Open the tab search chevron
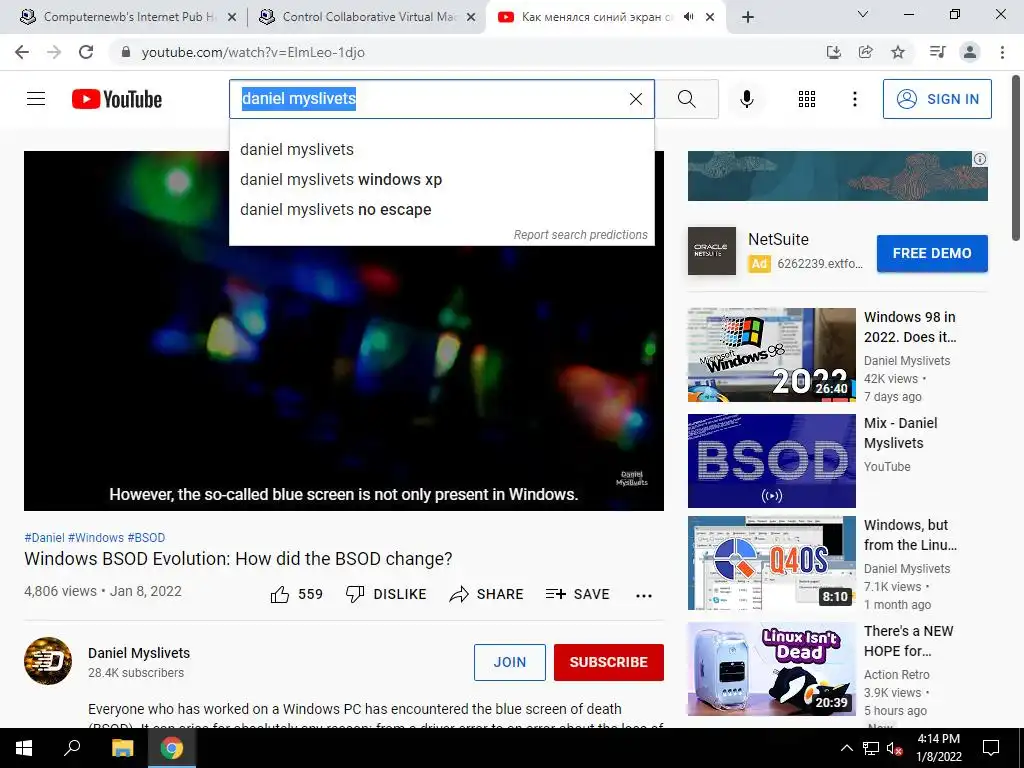1024x768 pixels. click(862, 14)
